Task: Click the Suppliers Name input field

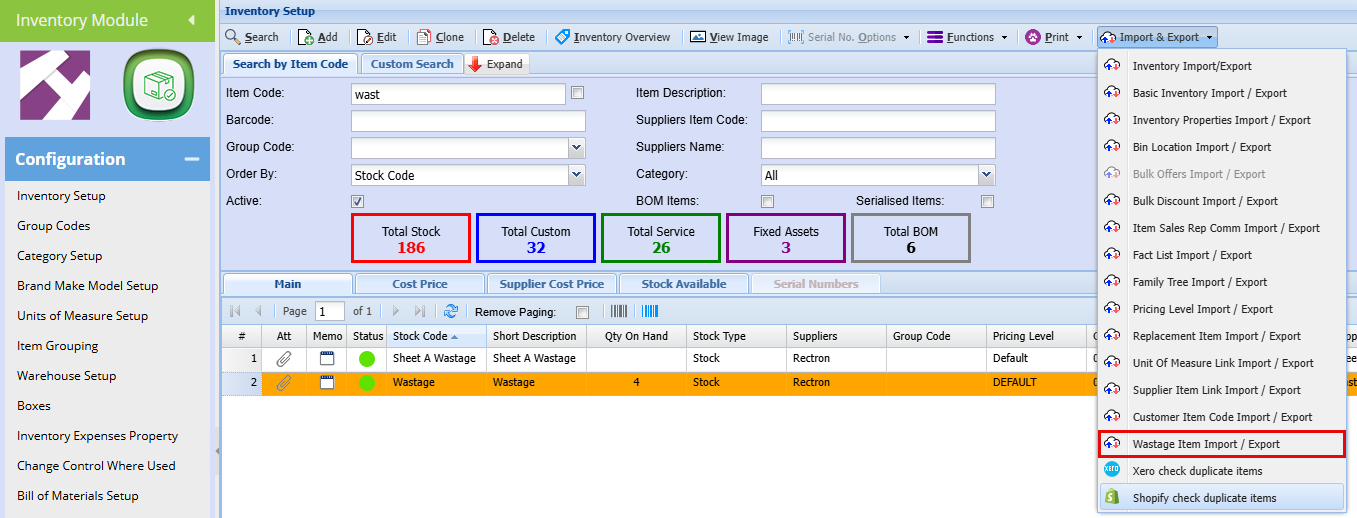Action: tap(878, 148)
